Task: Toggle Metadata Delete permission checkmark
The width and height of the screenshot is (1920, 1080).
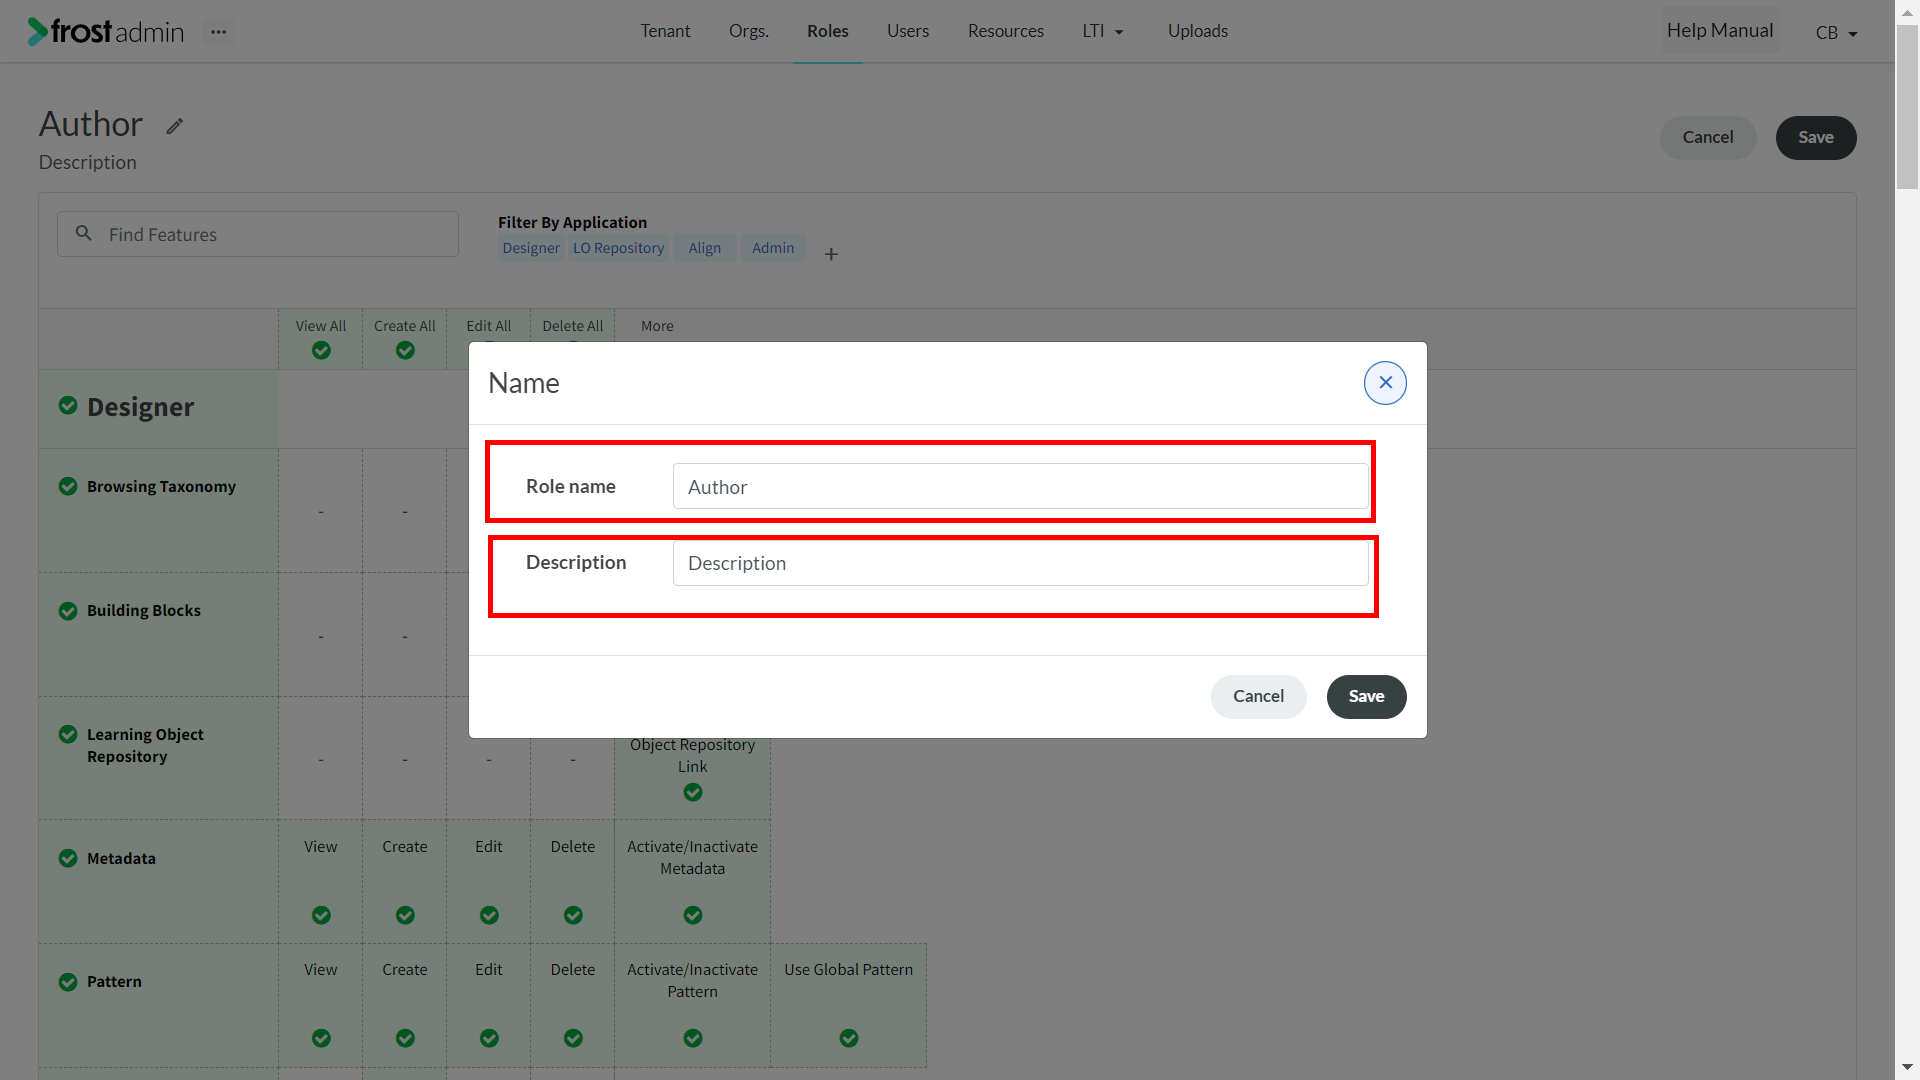Action: click(573, 915)
